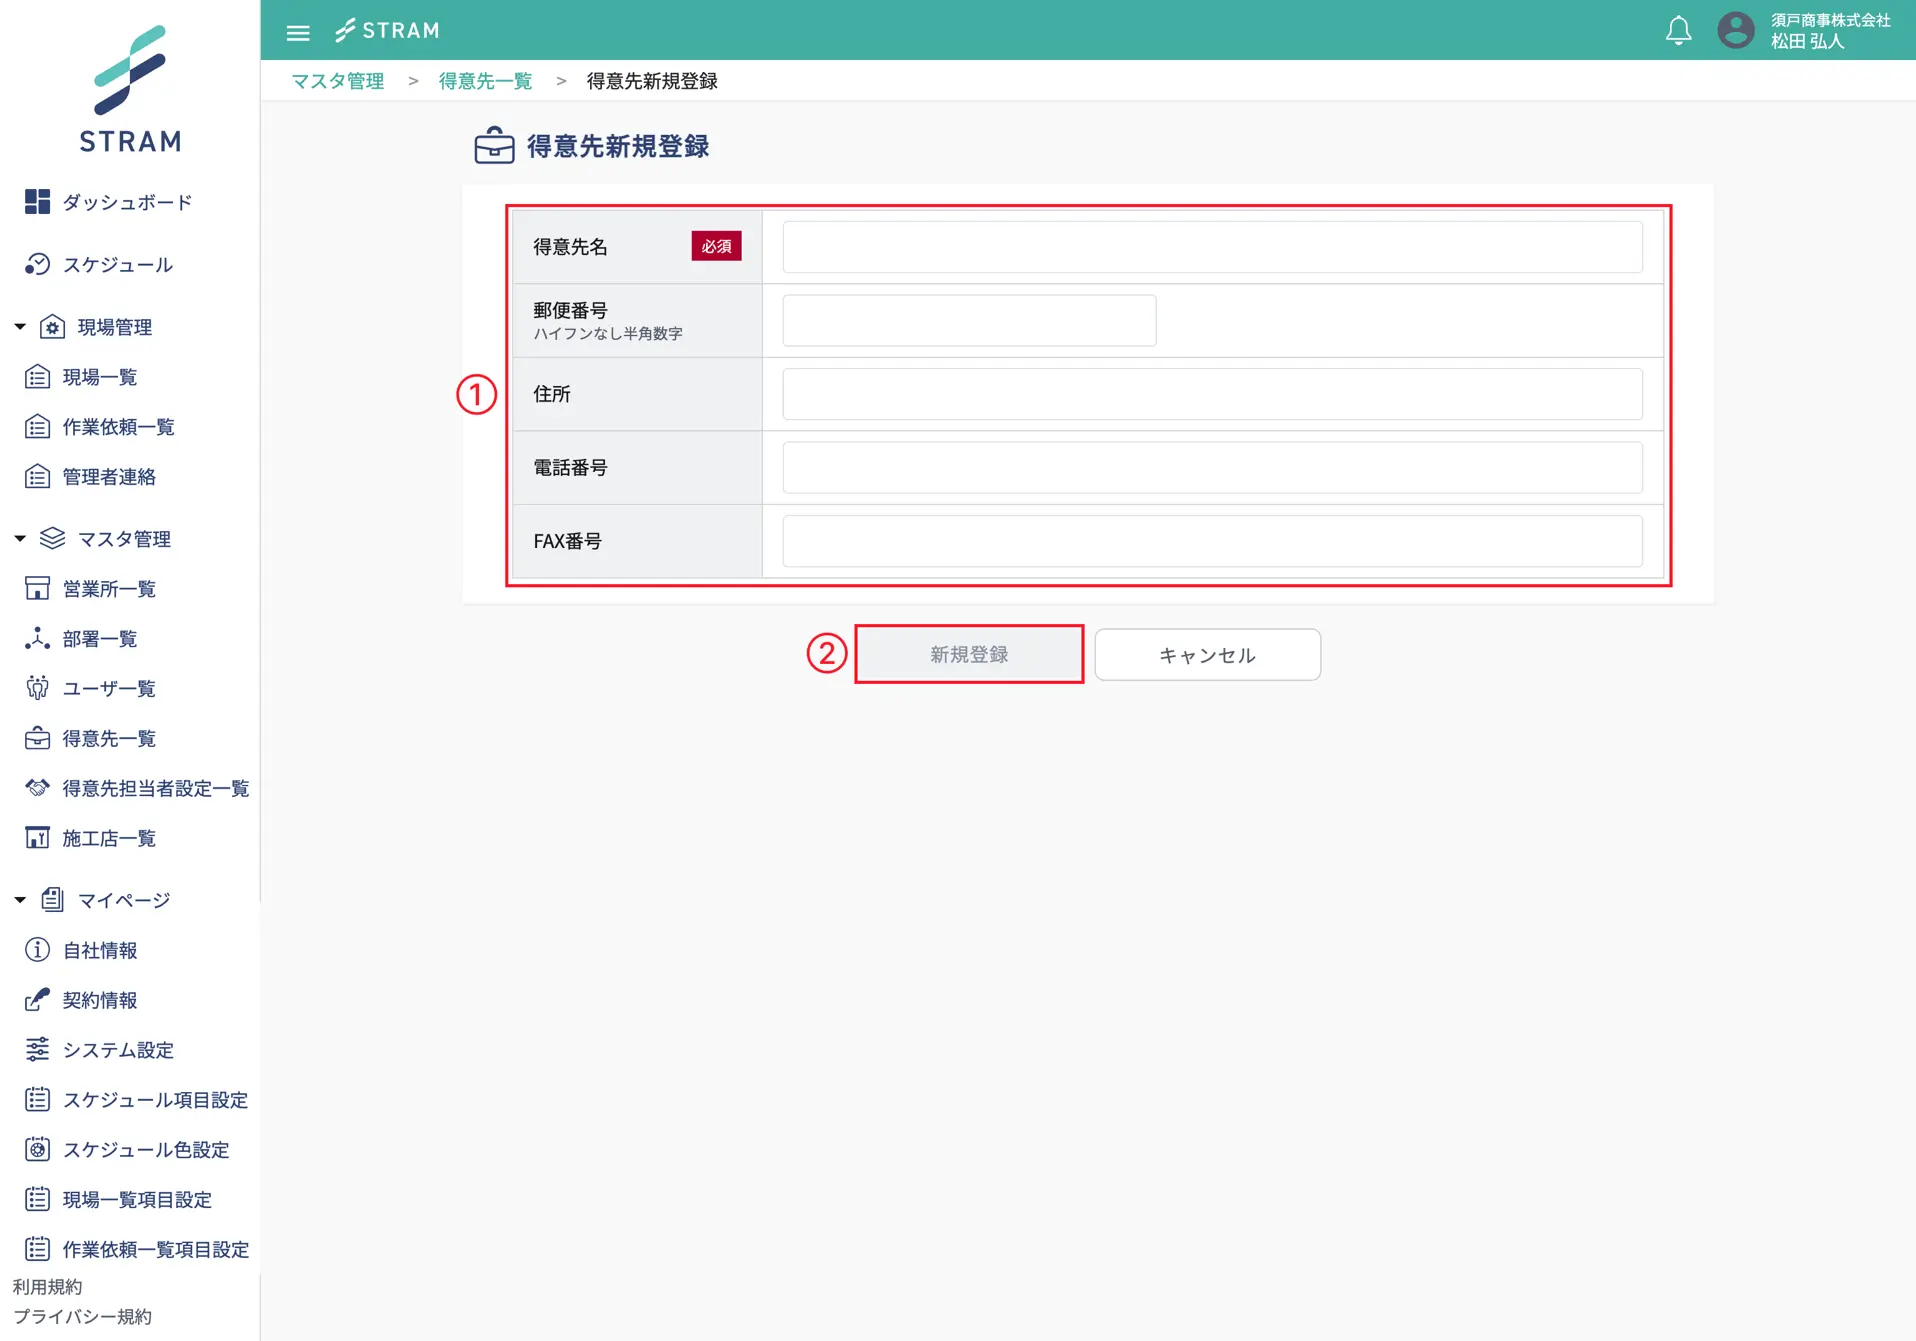Collapse the マイページ section
This screenshot has height=1341, width=1916.
click(x=20, y=900)
